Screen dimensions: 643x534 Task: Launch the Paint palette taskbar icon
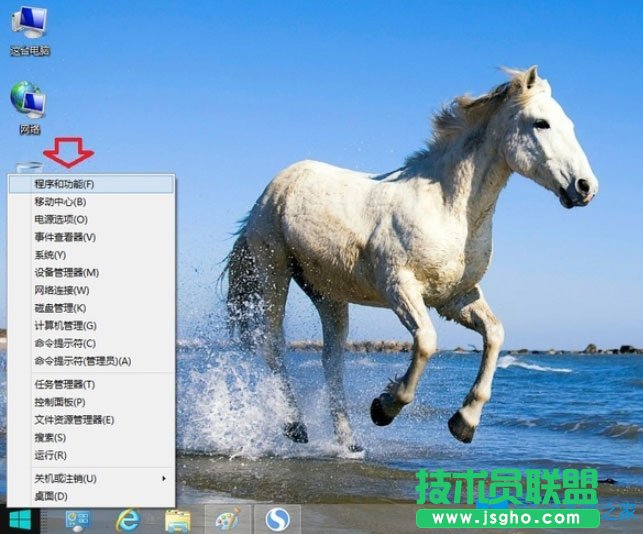coord(228,520)
